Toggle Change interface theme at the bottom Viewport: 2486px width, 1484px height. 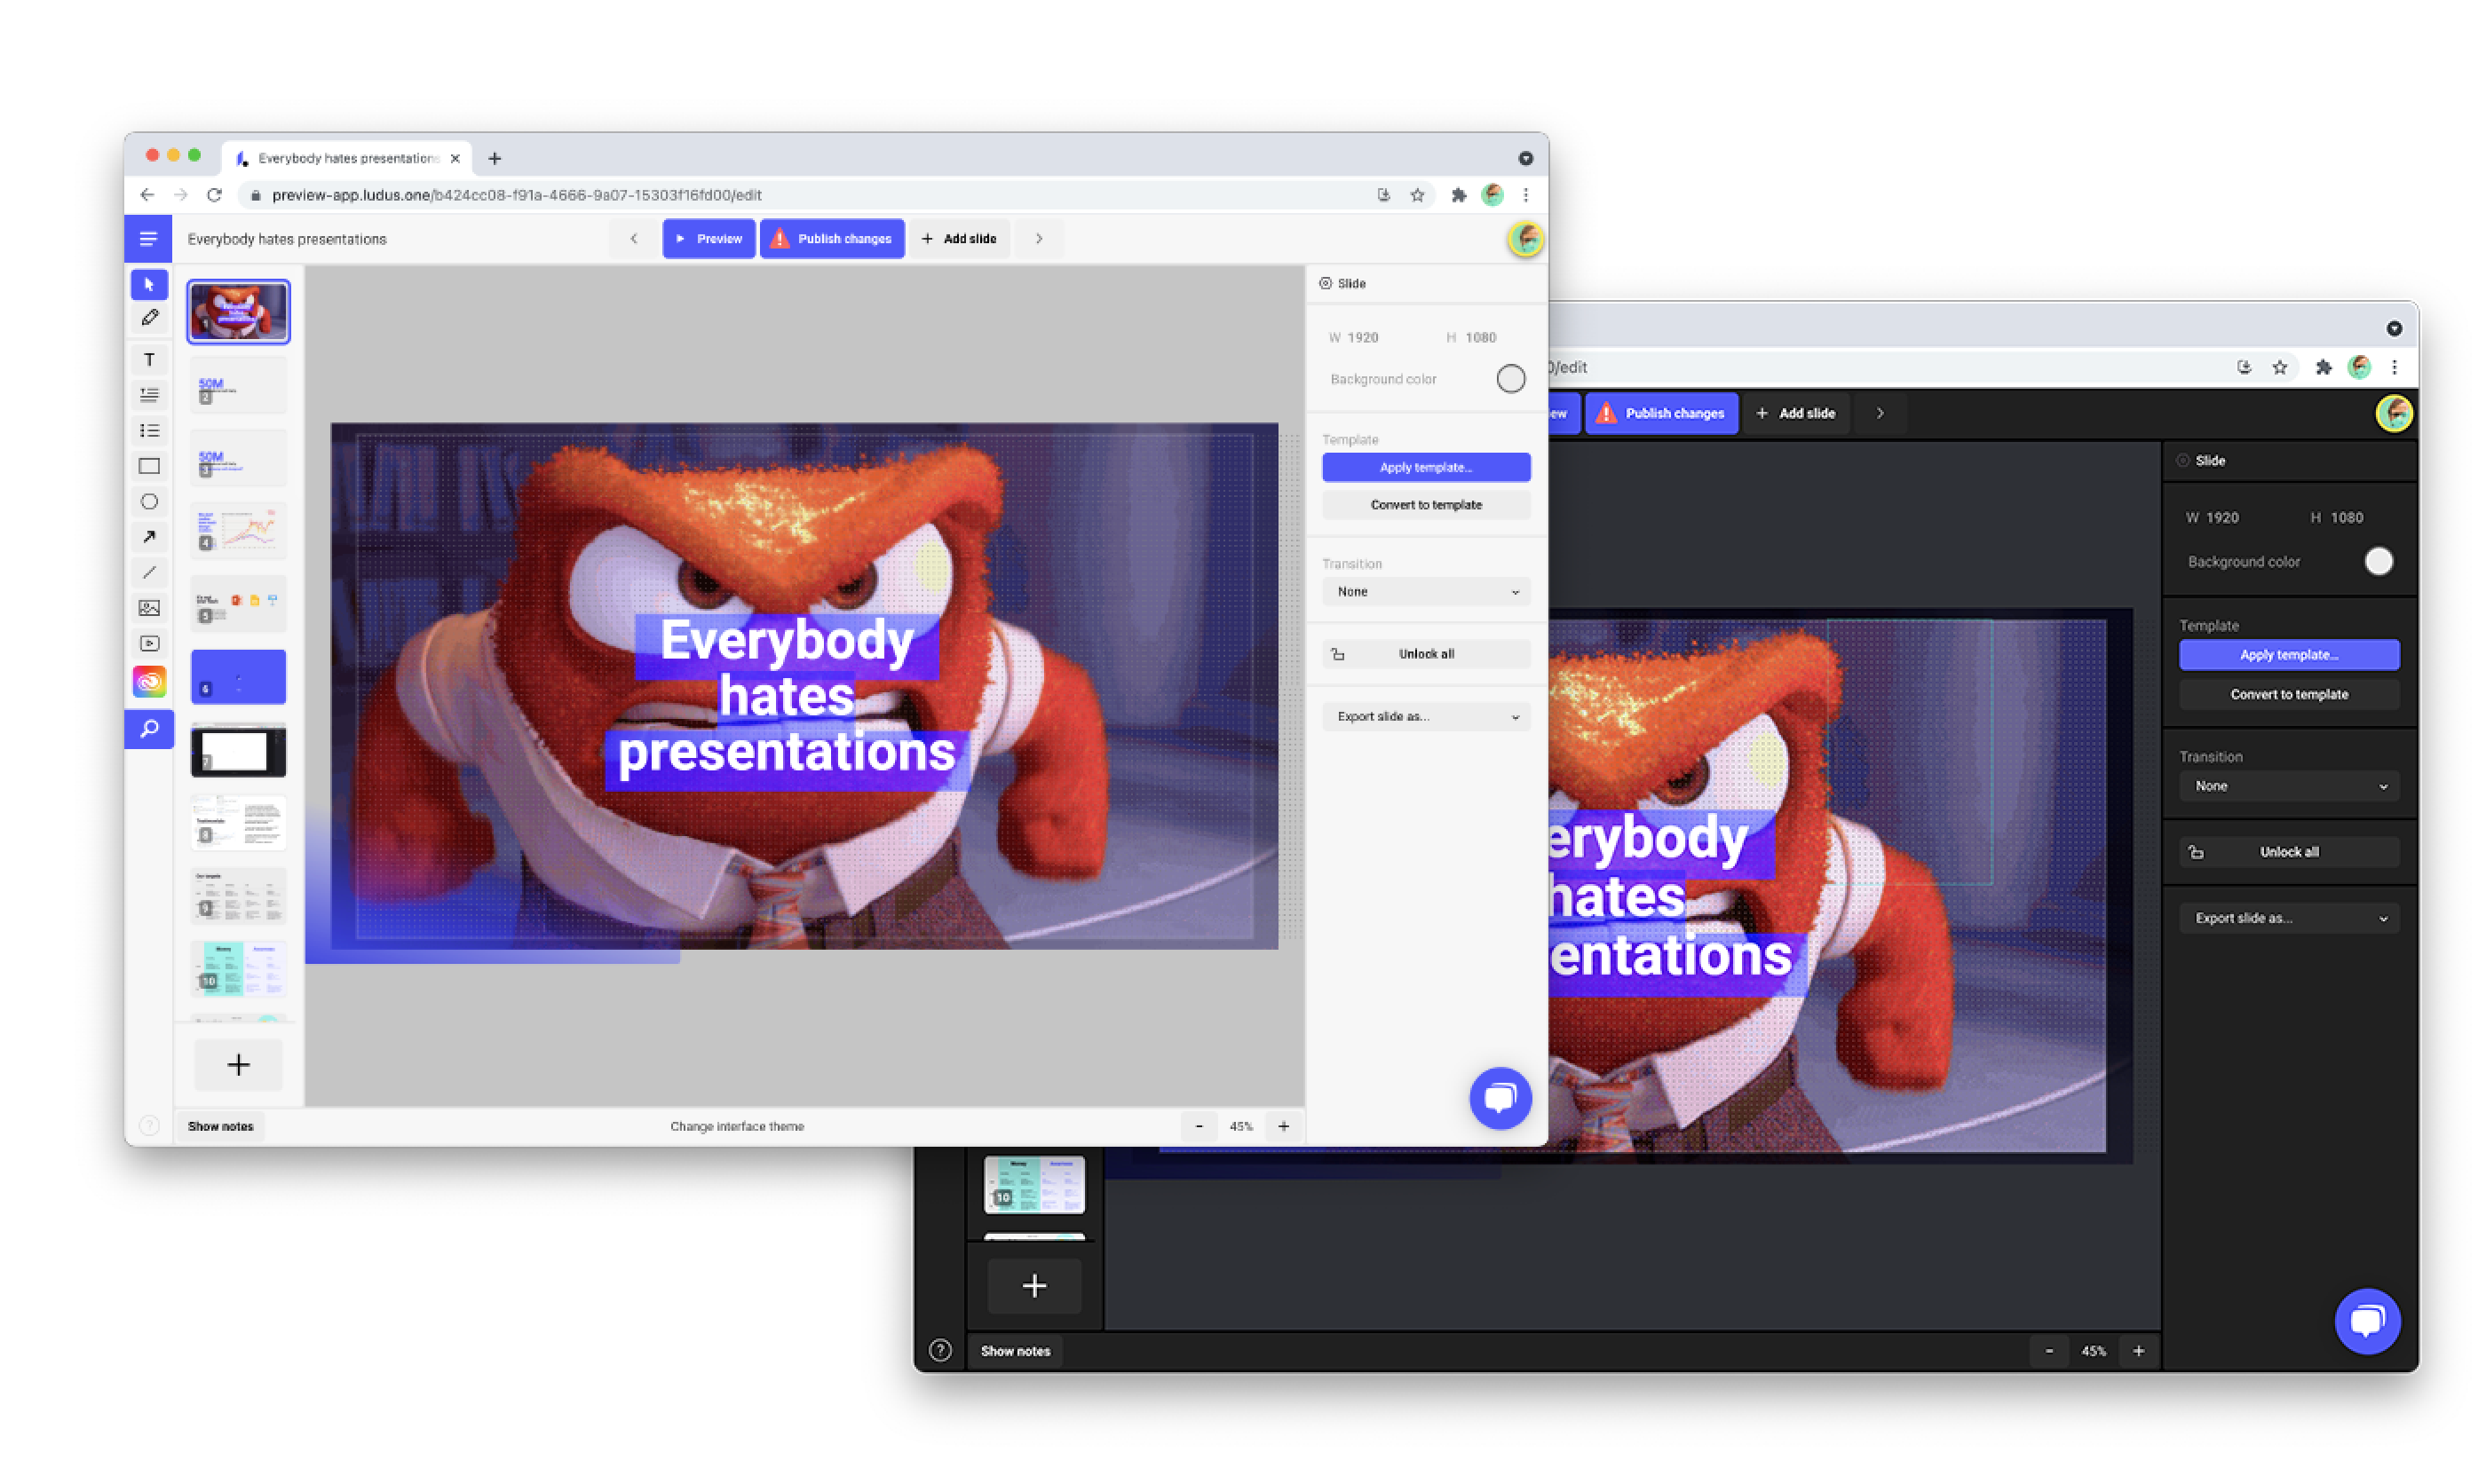coord(737,1127)
